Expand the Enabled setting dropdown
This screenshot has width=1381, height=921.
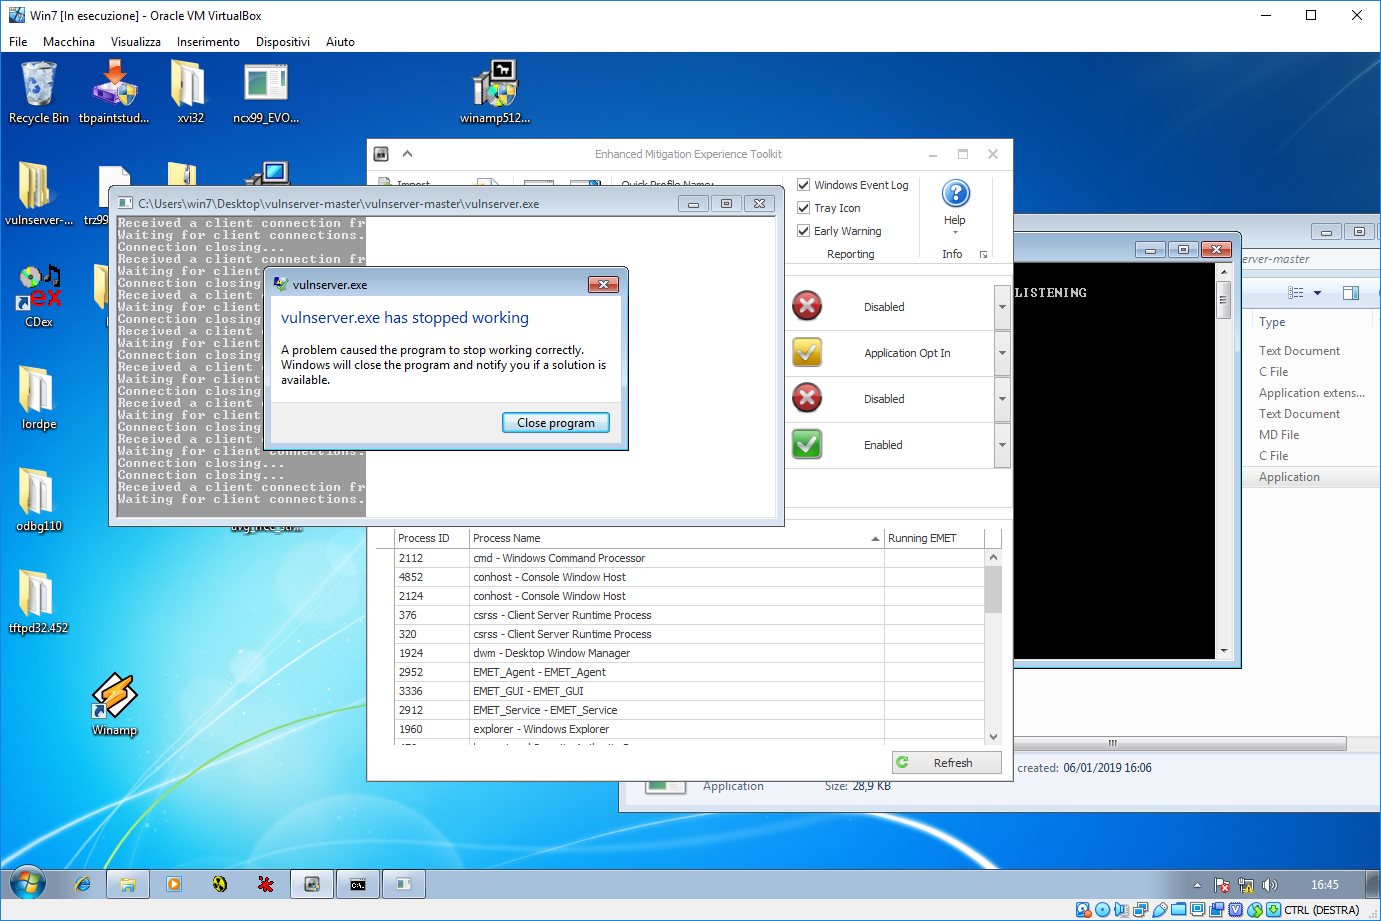pos(1002,445)
